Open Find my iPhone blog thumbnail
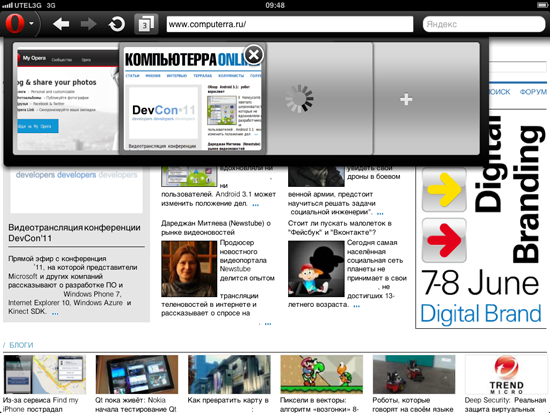This screenshot has height=413, width=550. tap(45, 374)
